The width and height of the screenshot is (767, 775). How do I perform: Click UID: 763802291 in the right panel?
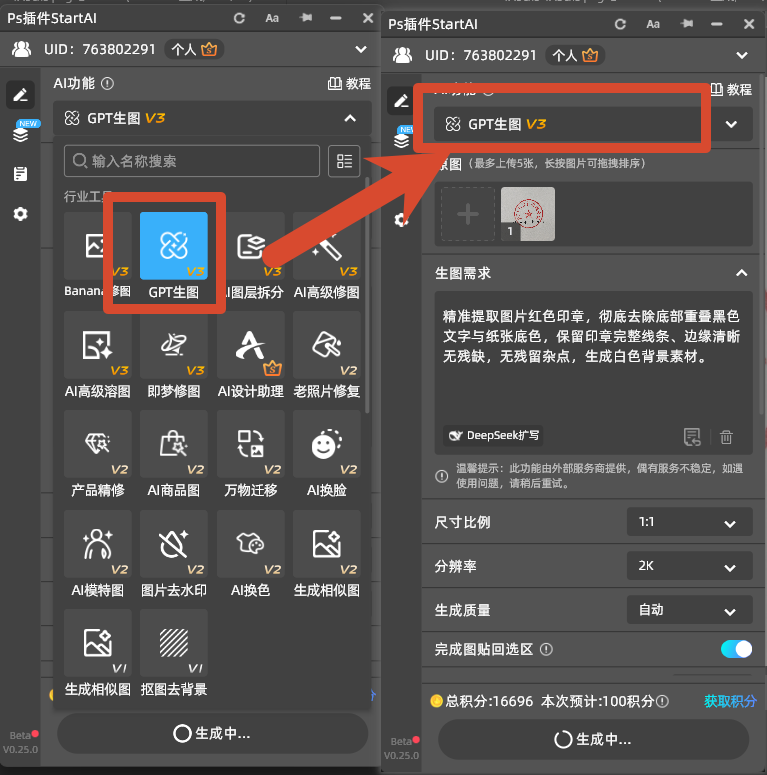click(x=480, y=55)
